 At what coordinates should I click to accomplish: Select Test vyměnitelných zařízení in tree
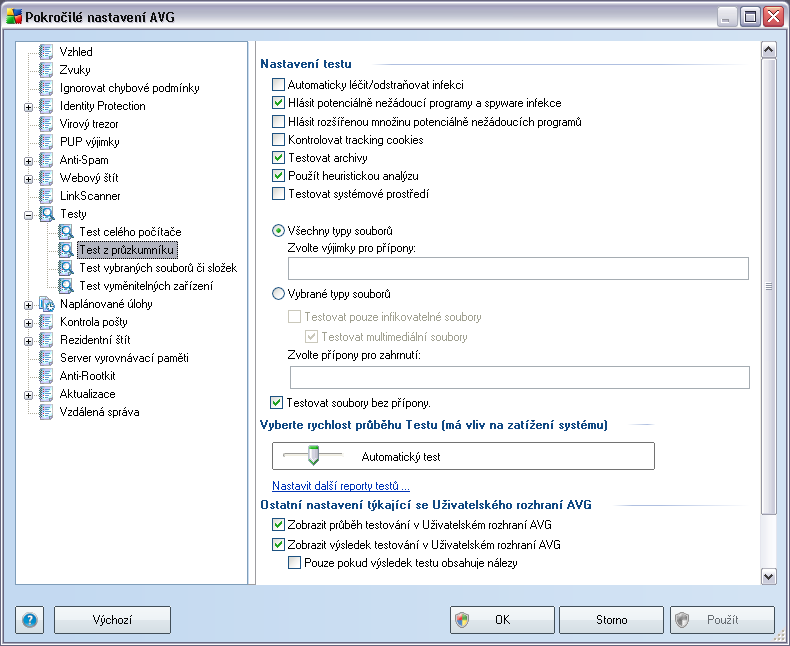(x=146, y=286)
